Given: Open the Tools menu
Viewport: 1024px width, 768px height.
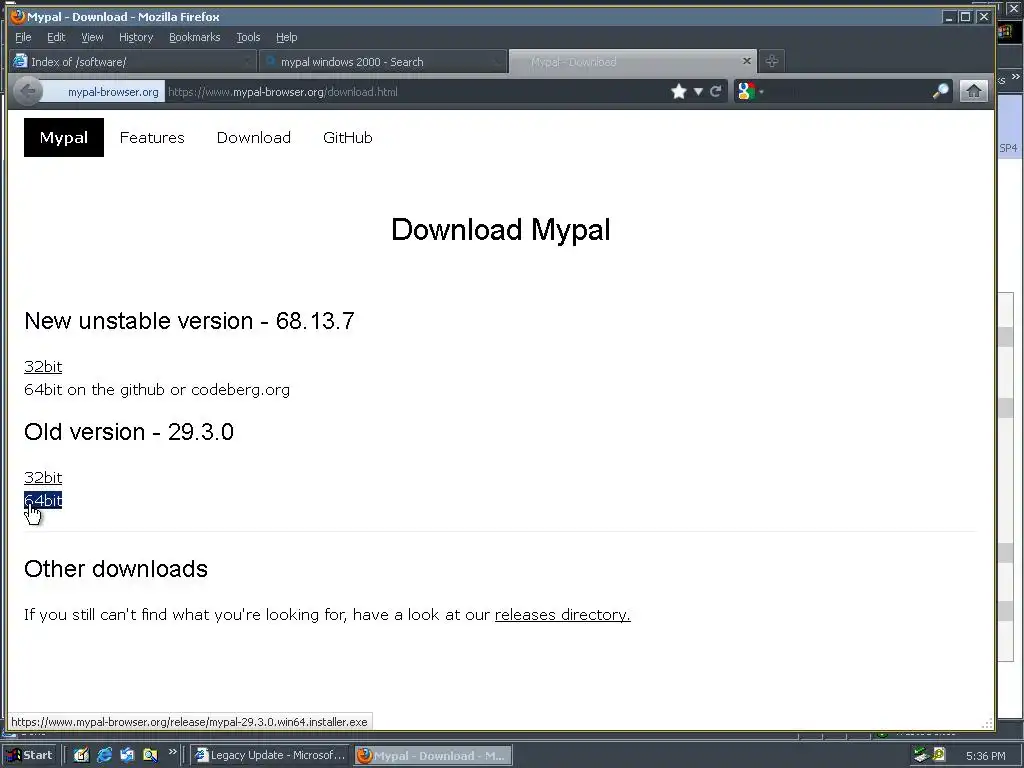Looking at the screenshot, I should click(x=248, y=37).
